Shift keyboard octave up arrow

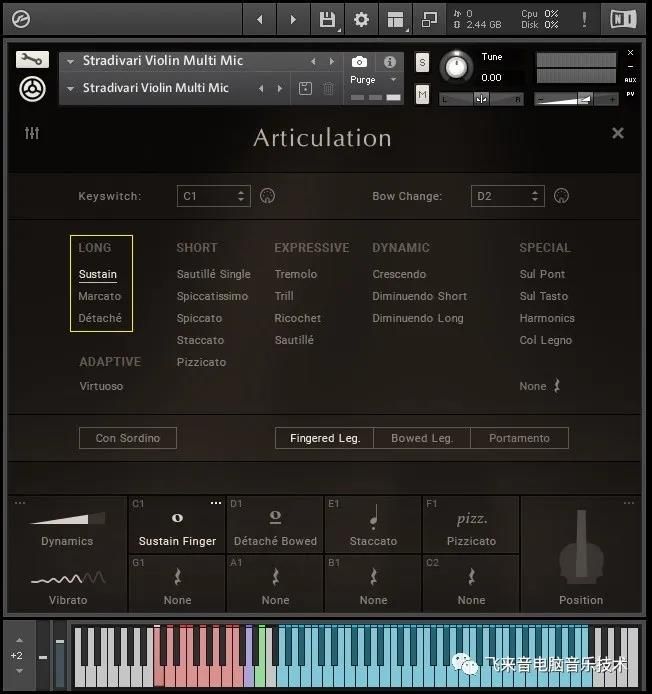pyautogui.click(x=19, y=640)
